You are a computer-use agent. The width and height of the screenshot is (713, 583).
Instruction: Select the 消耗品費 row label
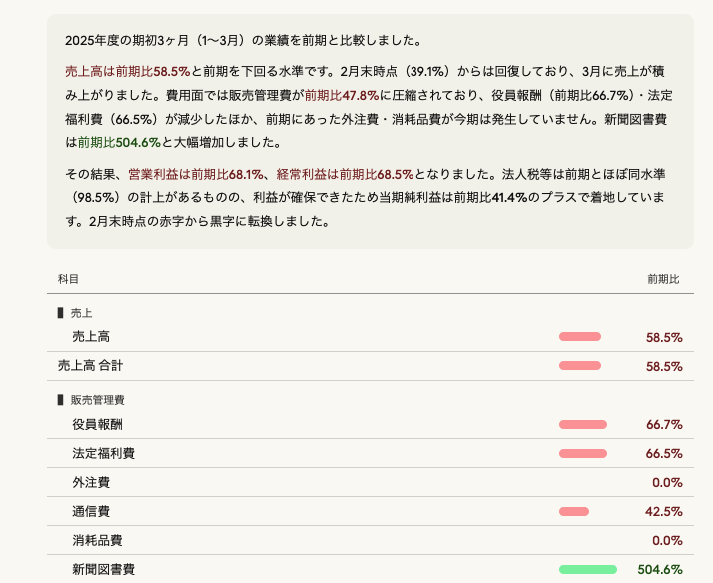[97, 541]
